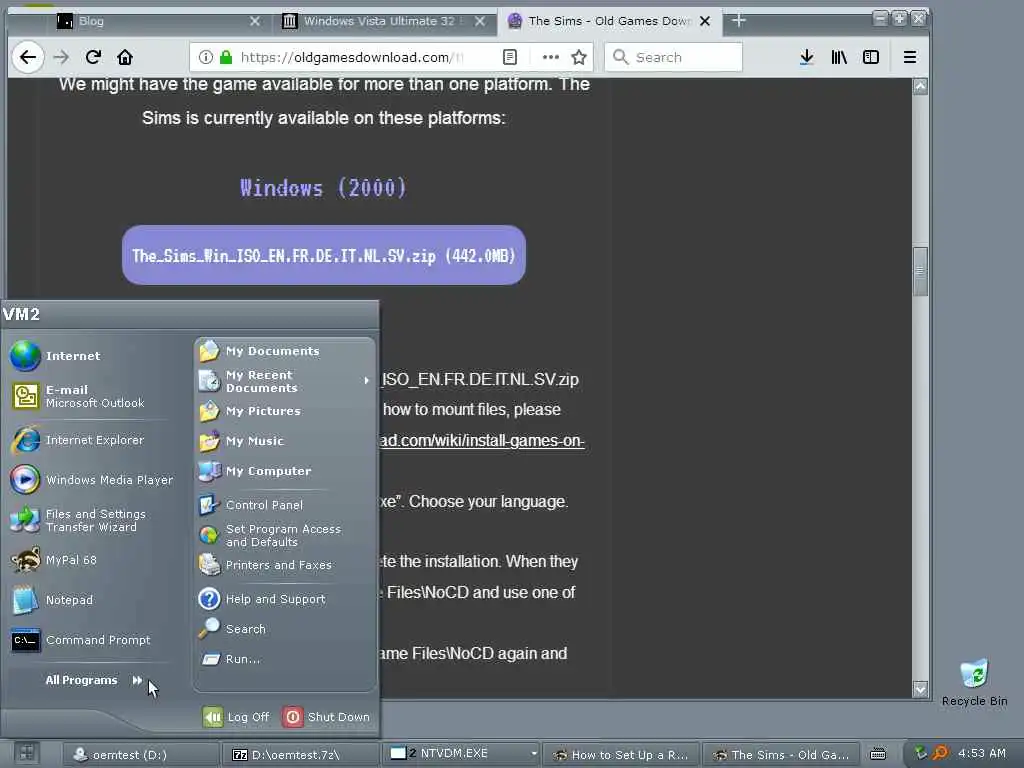Go back with the browser back arrow
The image size is (1024, 768).
click(x=27, y=57)
